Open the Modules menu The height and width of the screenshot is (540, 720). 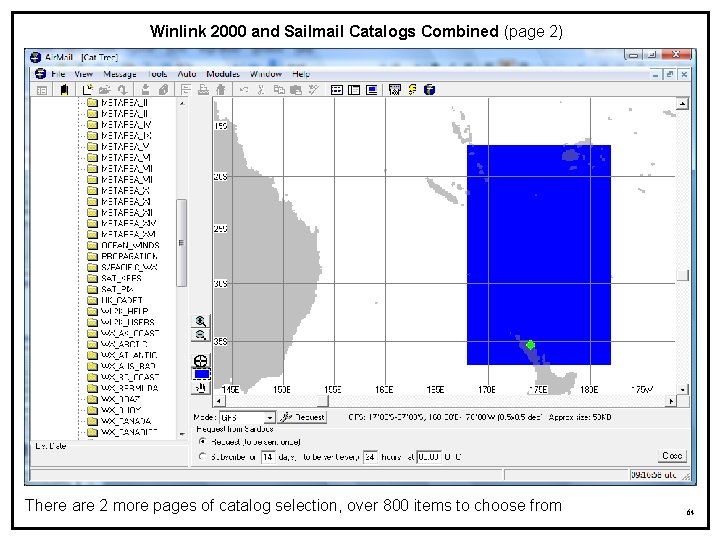point(223,74)
